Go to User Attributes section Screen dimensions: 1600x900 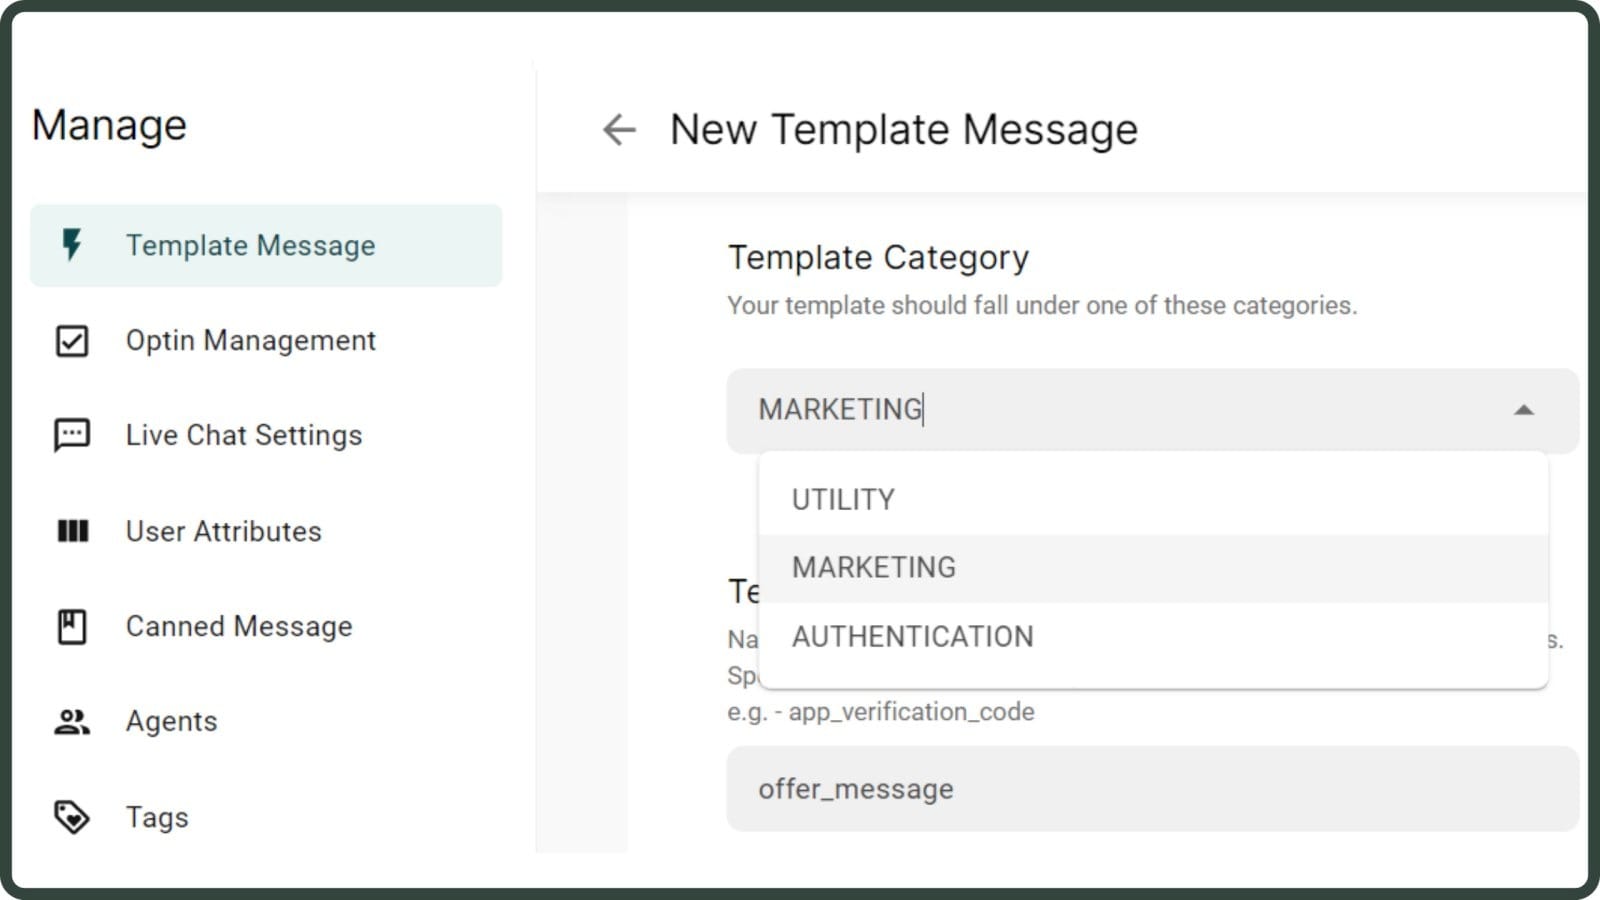[x=223, y=531]
